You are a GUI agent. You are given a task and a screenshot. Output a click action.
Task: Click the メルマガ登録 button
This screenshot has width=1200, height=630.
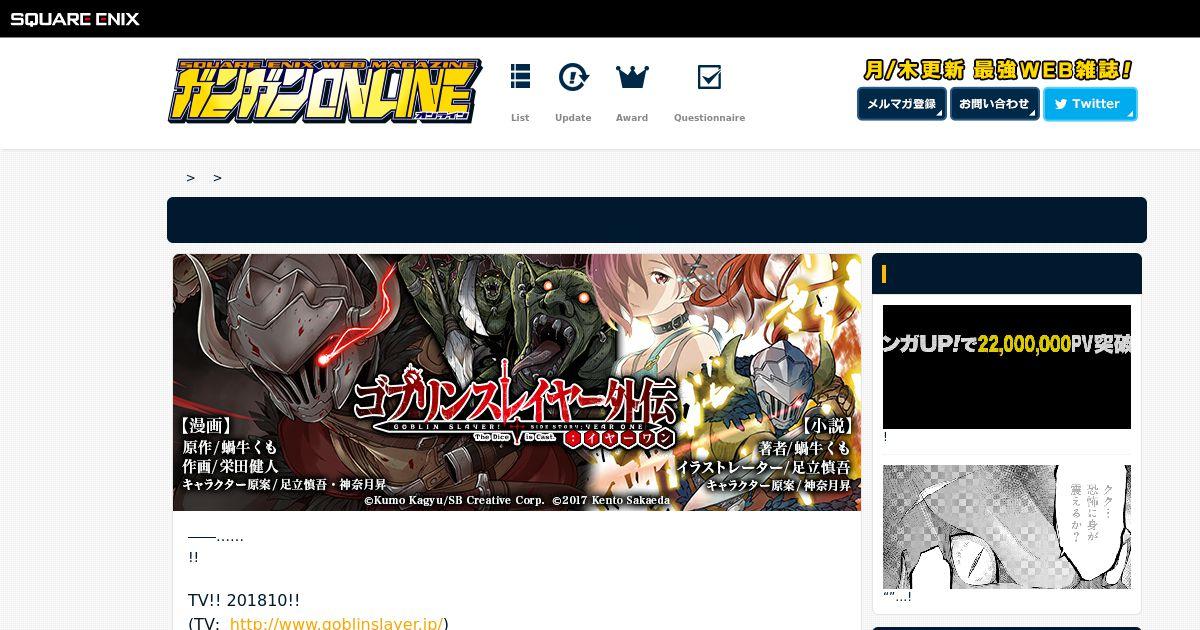[x=901, y=104]
